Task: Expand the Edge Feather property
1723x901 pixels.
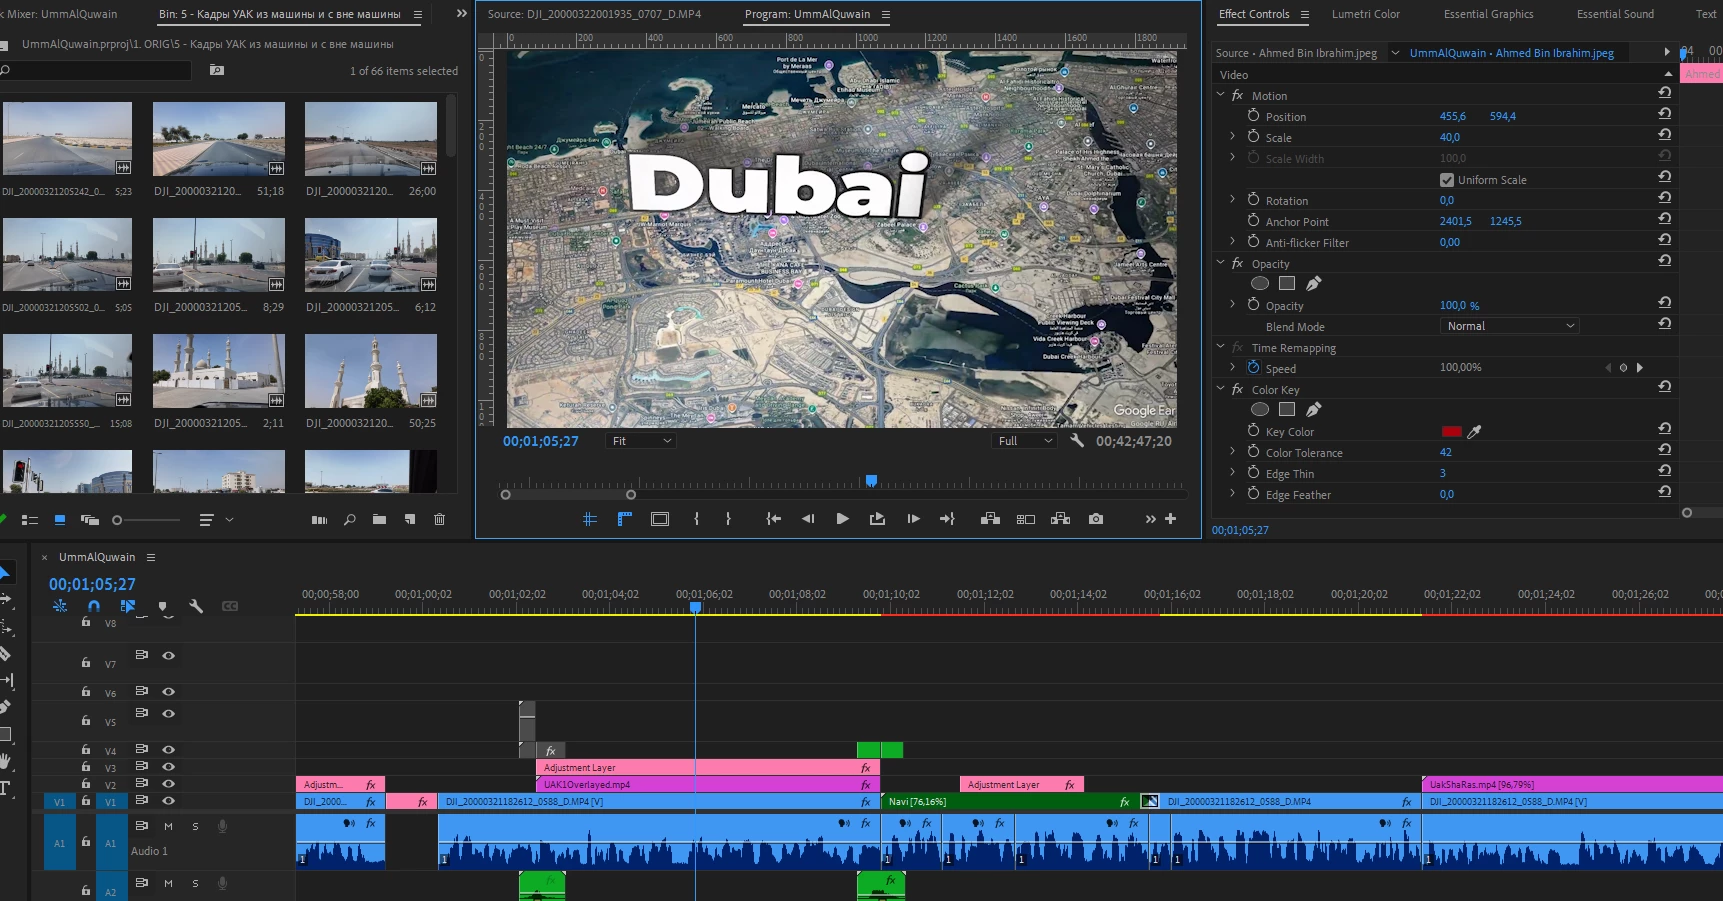Action: click(x=1232, y=493)
